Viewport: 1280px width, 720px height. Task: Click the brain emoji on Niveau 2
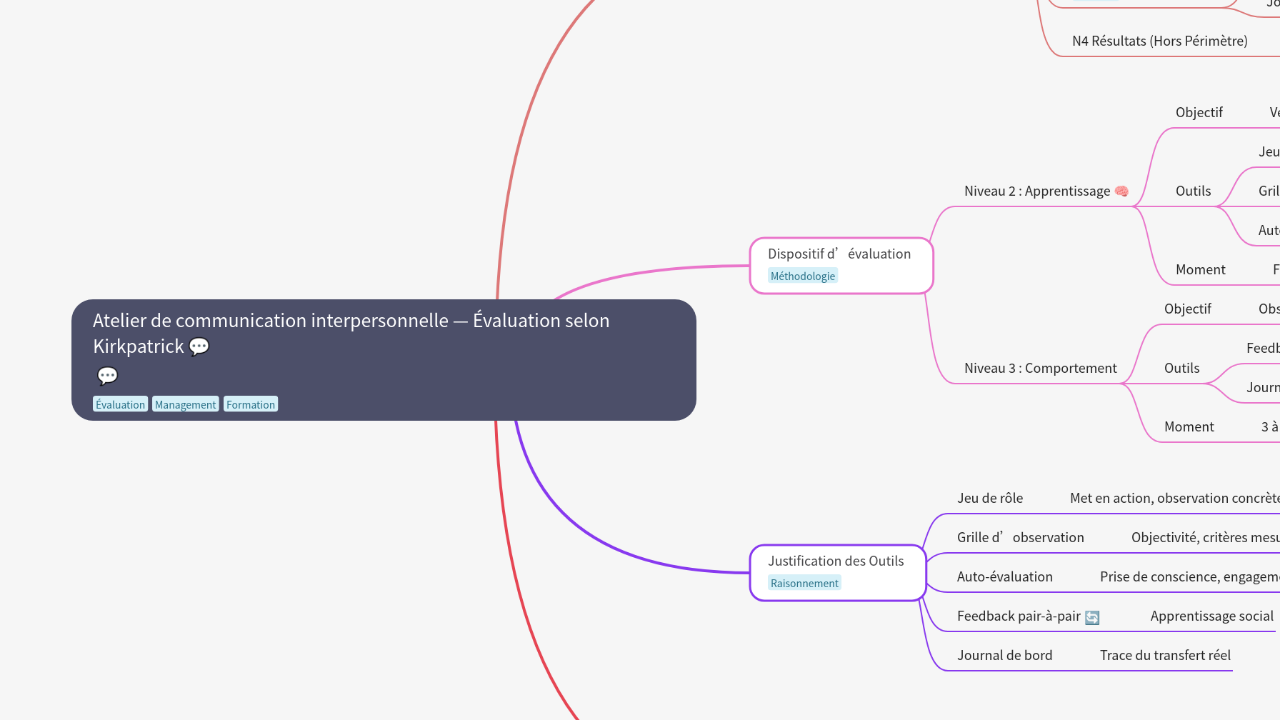(1121, 191)
